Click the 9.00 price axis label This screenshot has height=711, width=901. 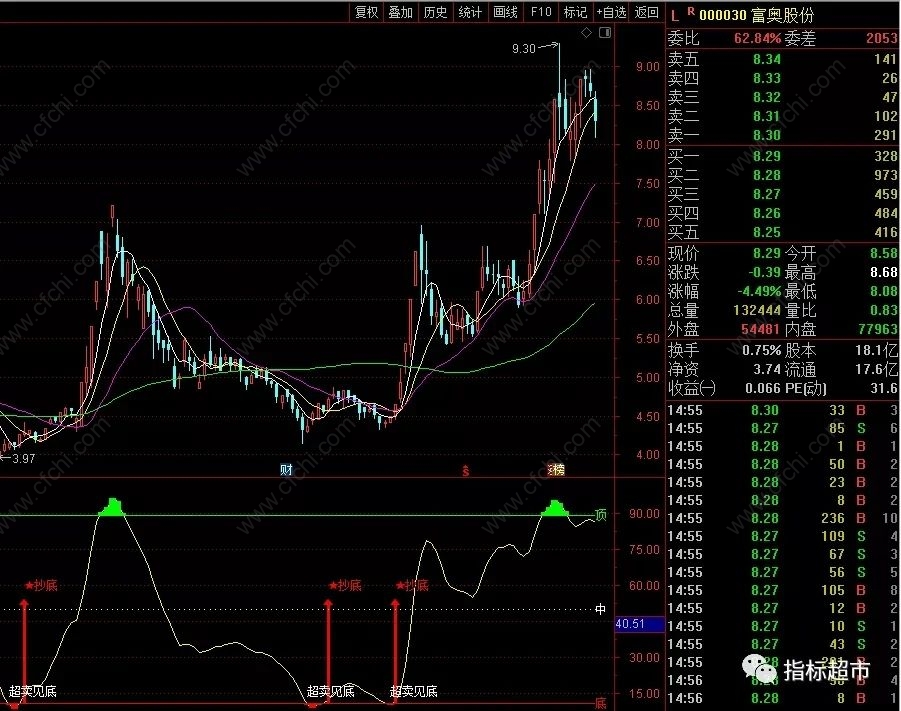click(648, 67)
